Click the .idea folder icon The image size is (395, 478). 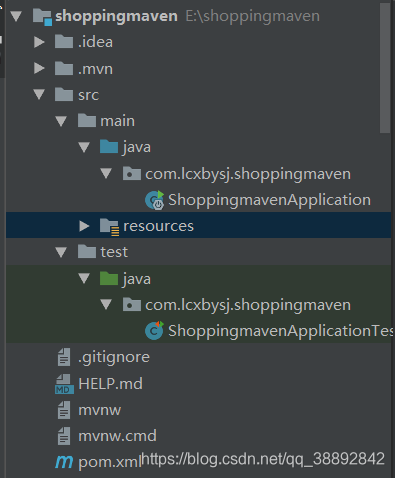[x=64, y=42]
